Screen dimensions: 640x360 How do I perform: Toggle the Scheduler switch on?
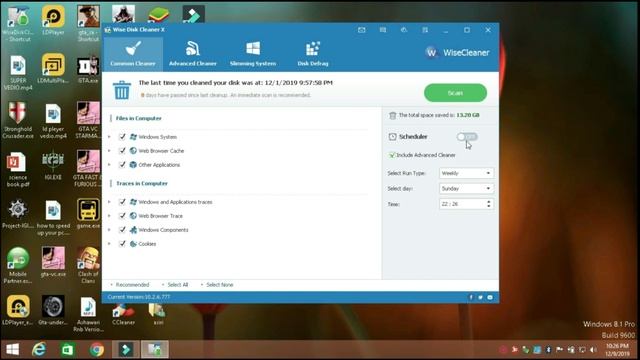pos(467,137)
